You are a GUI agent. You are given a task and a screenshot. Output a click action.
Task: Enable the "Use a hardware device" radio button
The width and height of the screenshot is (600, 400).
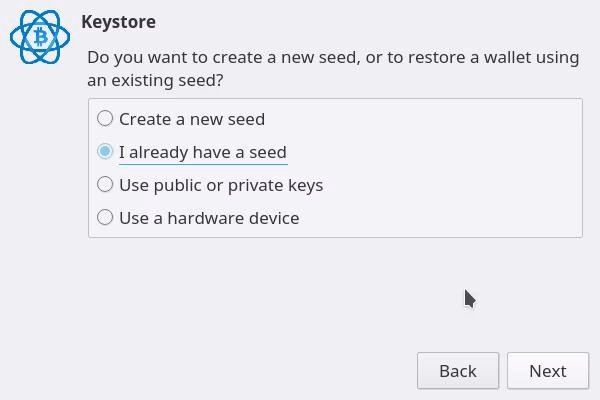[105, 218]
